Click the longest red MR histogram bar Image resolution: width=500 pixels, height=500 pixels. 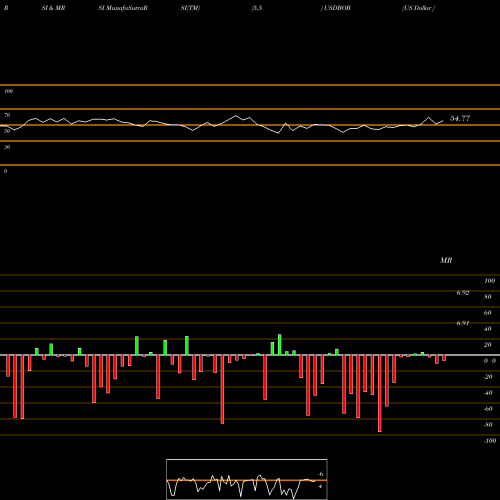380,393
